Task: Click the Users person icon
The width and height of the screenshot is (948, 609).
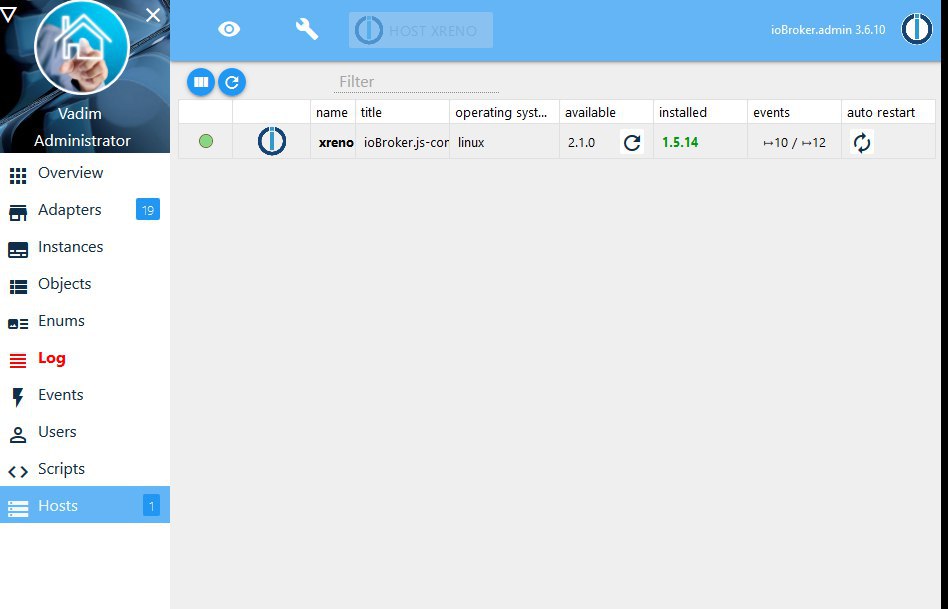Action: [x=18, y=435]
